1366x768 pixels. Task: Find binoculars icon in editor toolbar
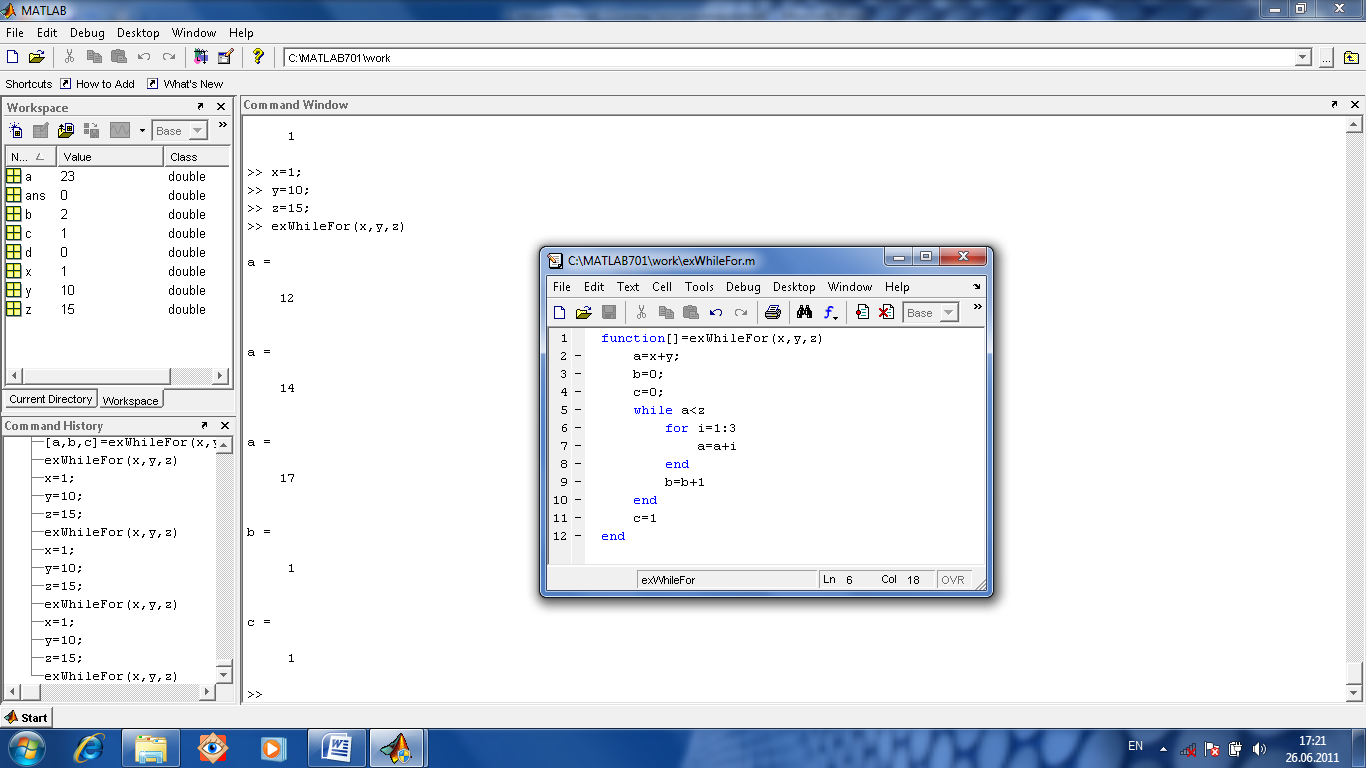pyautogui.click(x=804, y=313)
